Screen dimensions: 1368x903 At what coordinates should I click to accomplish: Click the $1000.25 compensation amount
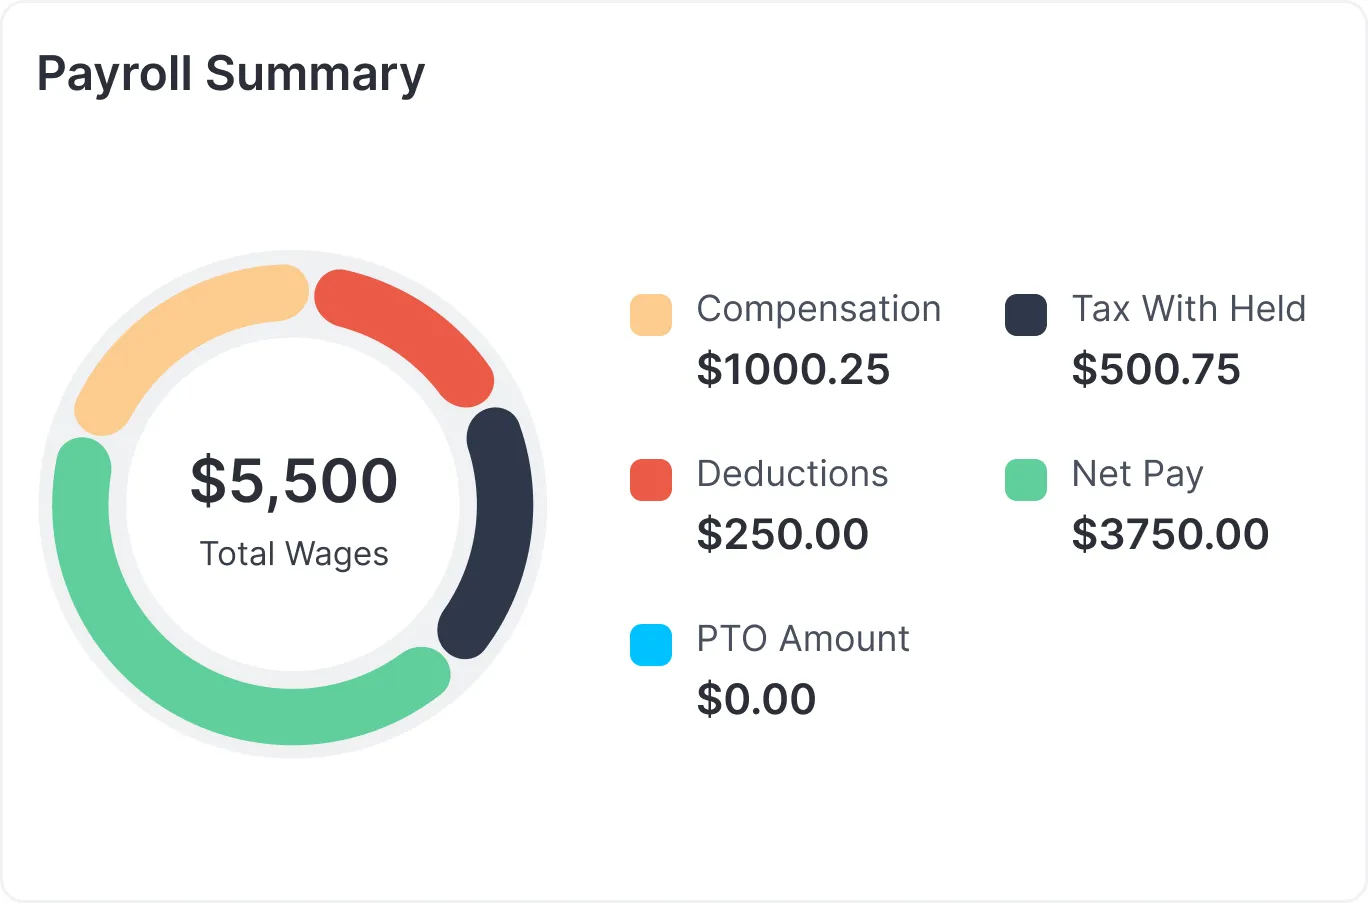(793, 370)
